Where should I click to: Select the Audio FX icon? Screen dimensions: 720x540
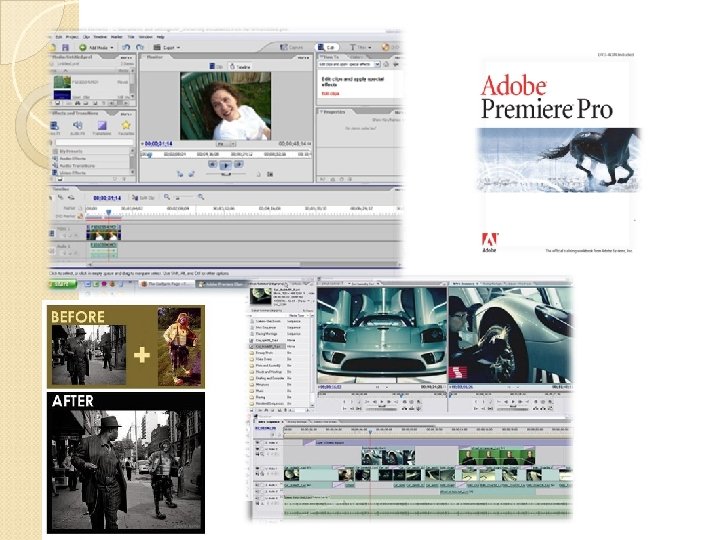pyautogui.click(x=78, y=125)
